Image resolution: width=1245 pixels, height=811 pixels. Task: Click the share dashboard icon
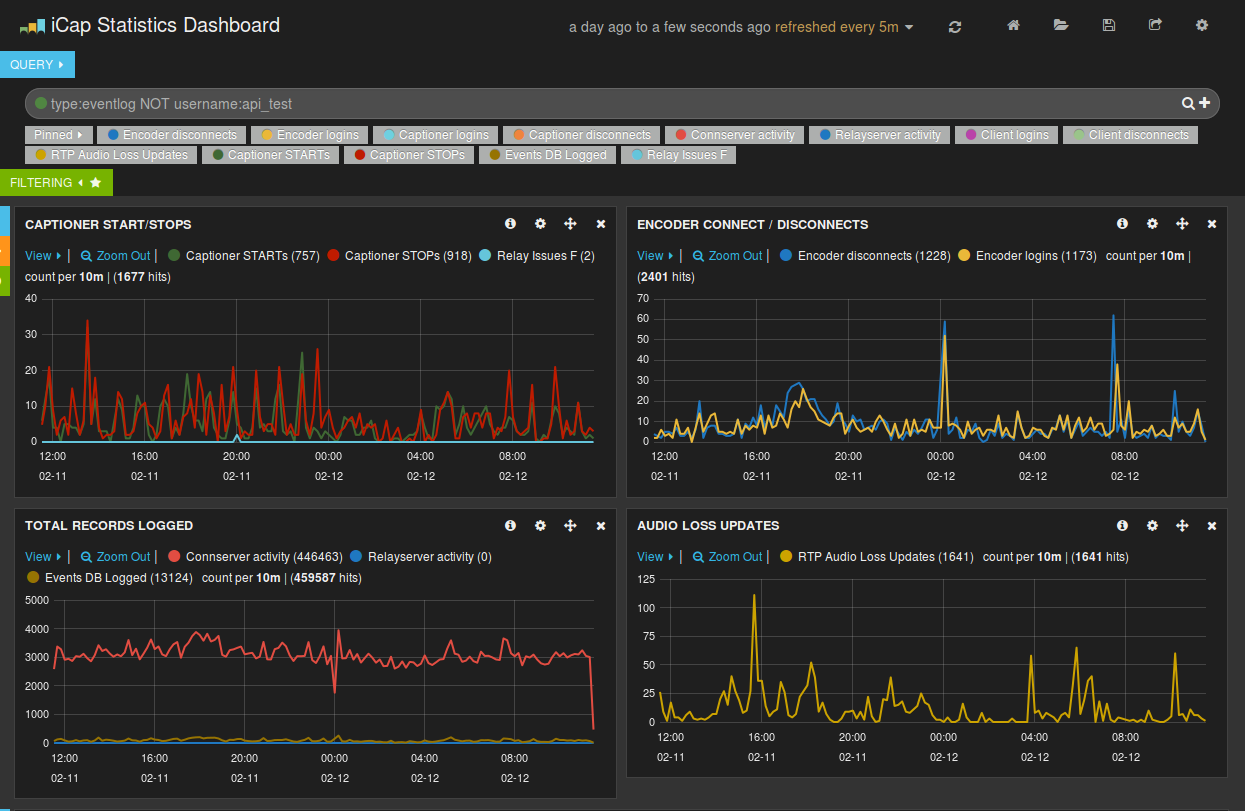[1155, 26]
